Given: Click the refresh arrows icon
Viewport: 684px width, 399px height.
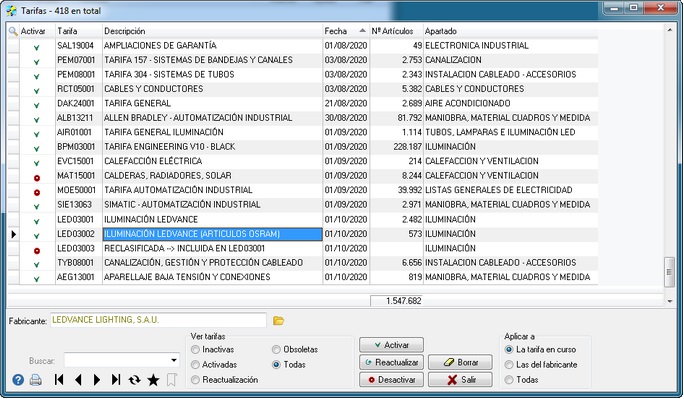Looking at the screenshot, I should (x=134, y=380).
